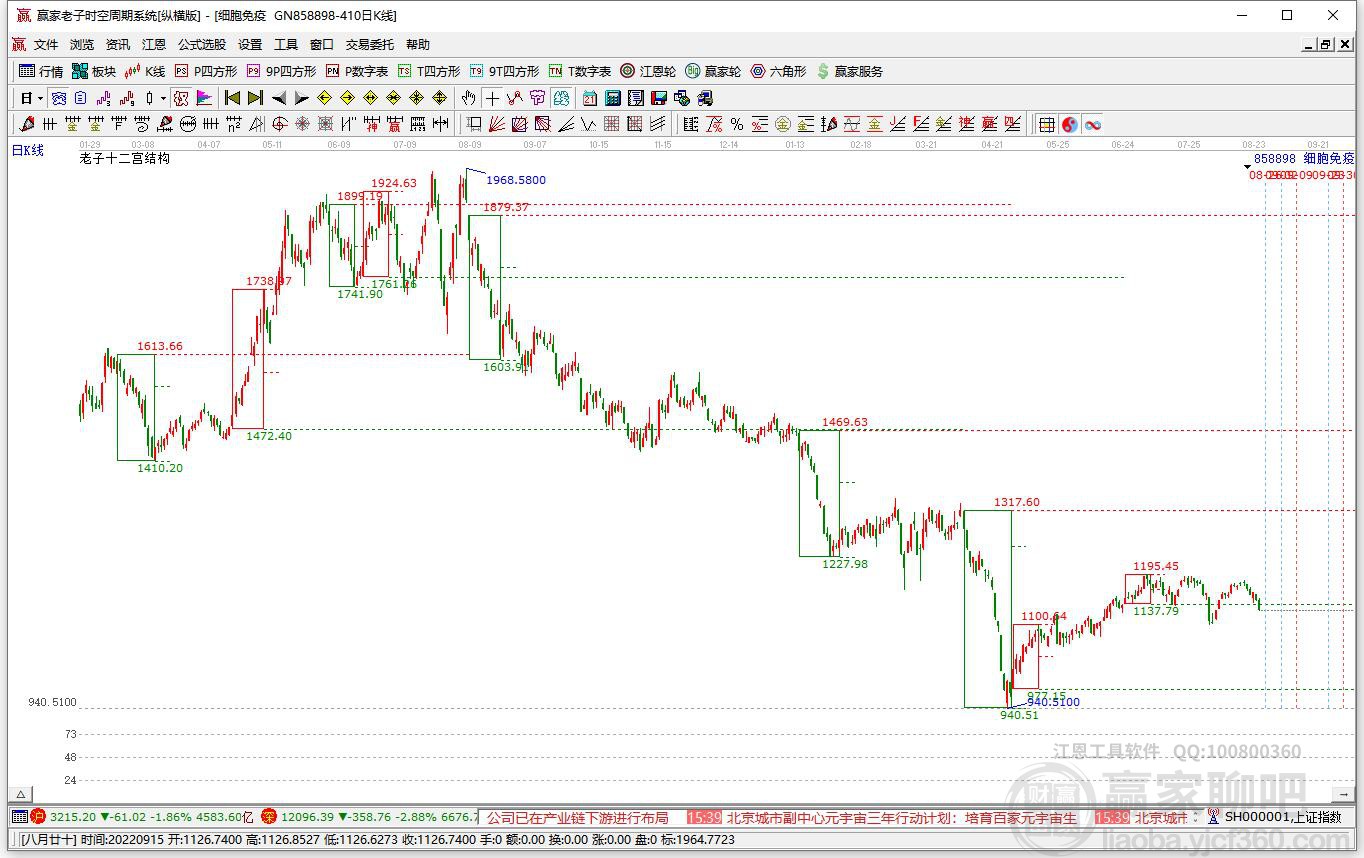Click the 1195.45 price label
The height and width of the screenshot is (858, 1364).
point(1156,566)
